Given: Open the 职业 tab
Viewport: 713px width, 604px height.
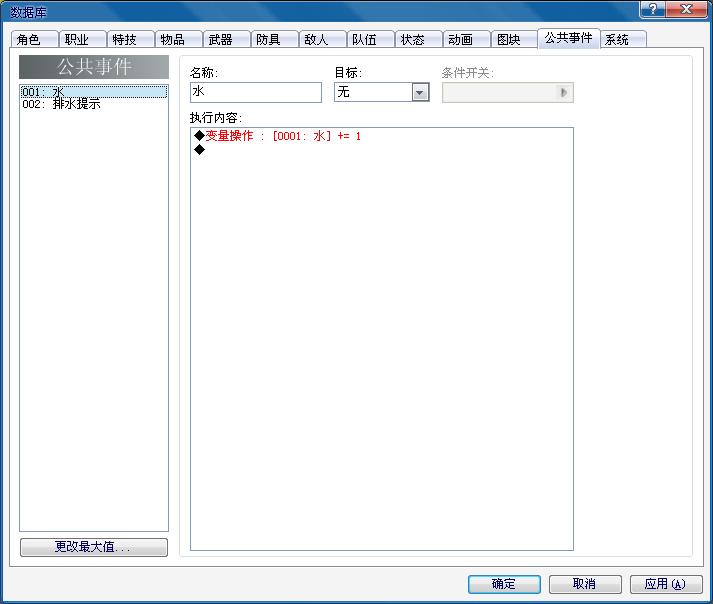Looking at the screenshot, I should pos(82,40).
